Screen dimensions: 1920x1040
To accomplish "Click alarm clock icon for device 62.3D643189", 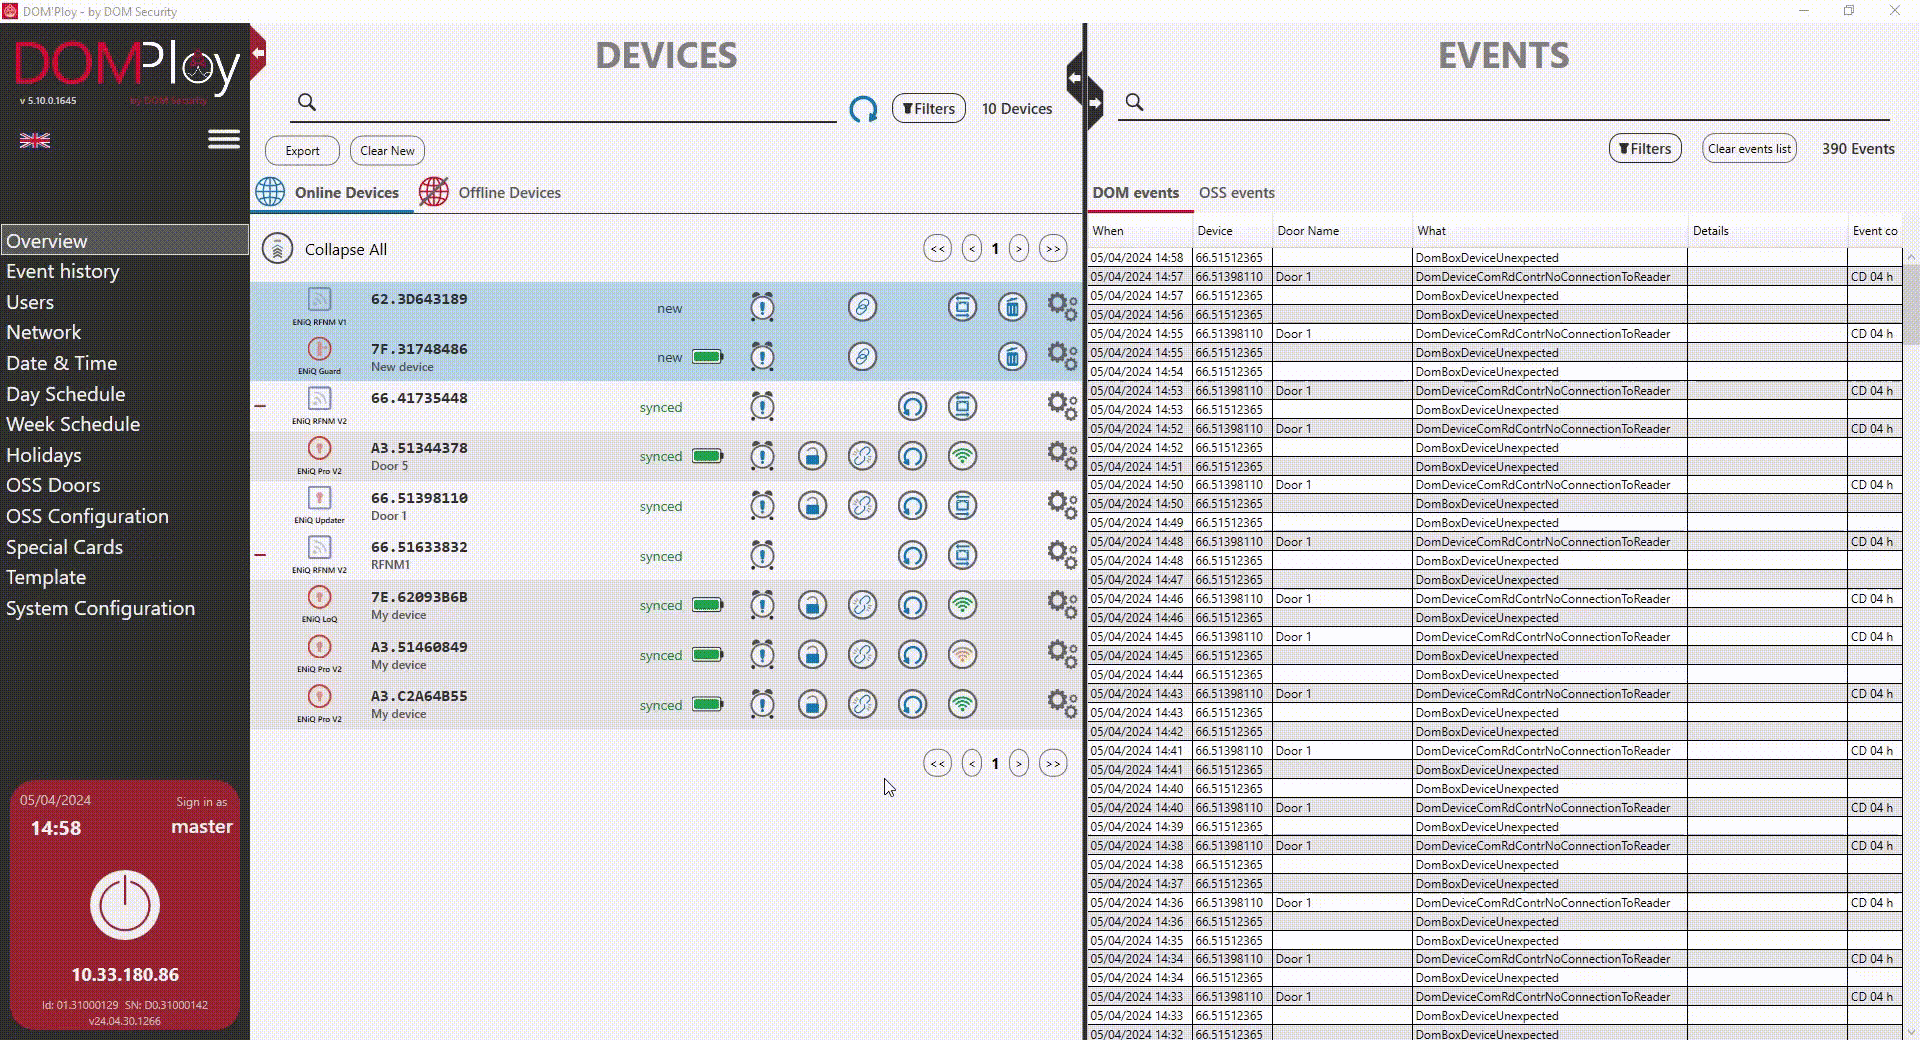I will [762, 307].
